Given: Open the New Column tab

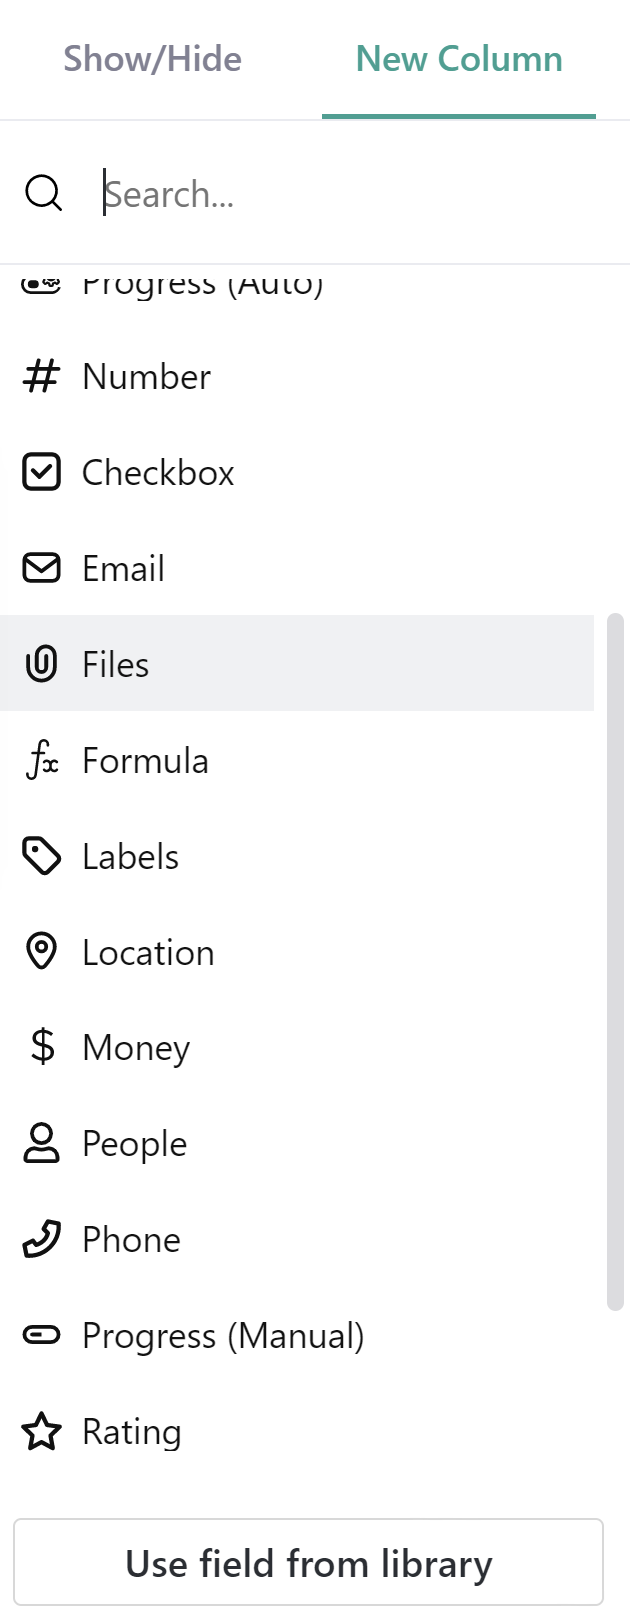Looking at the screenshot, I should 459,59.
